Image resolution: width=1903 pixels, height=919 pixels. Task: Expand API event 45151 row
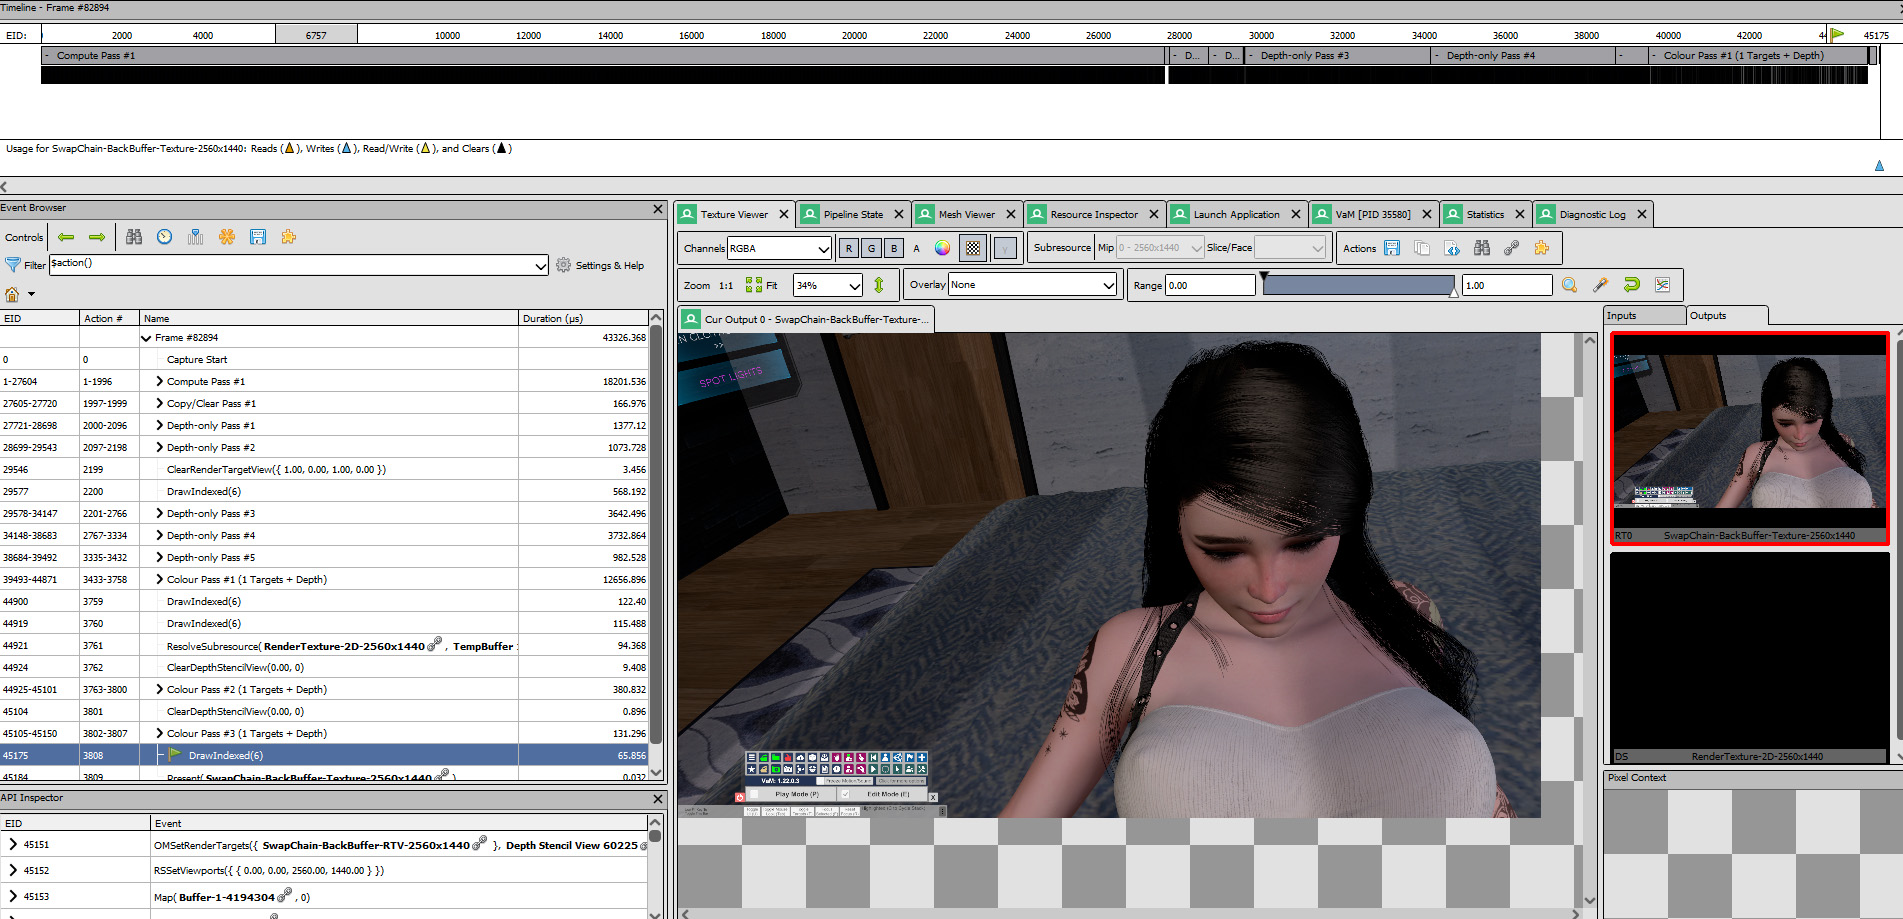(13, 844)
